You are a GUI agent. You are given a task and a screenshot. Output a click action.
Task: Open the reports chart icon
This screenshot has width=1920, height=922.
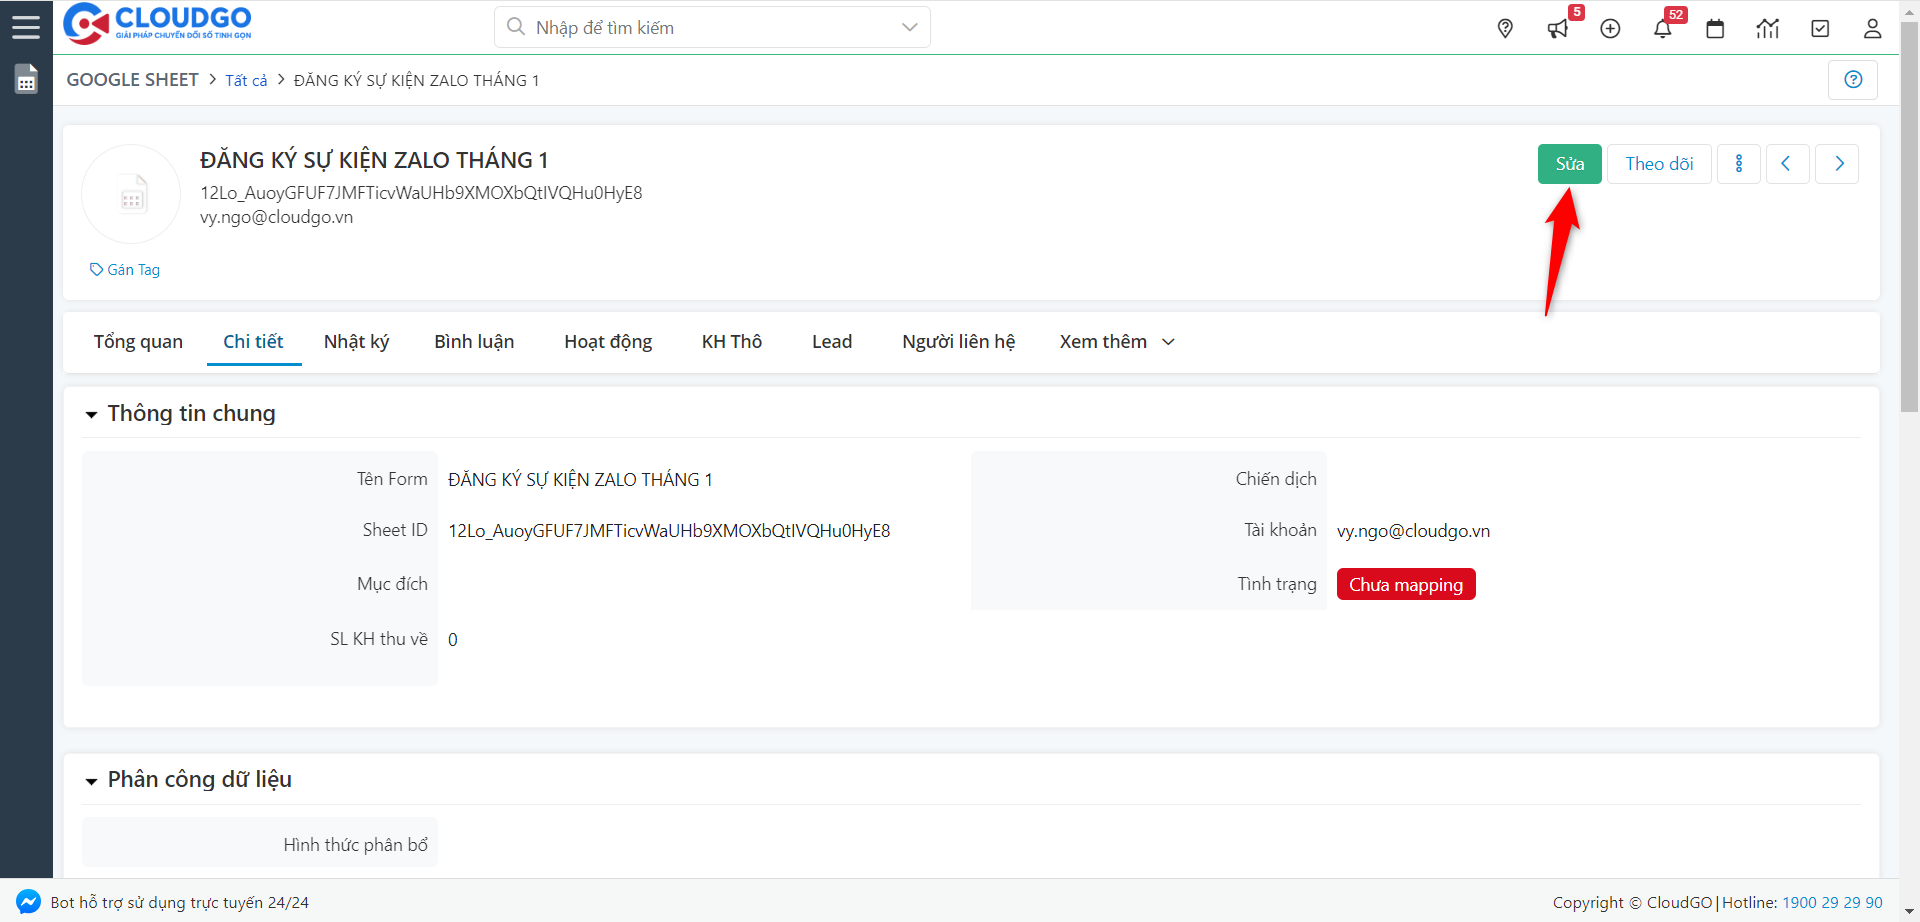[x=1767, y=28]
